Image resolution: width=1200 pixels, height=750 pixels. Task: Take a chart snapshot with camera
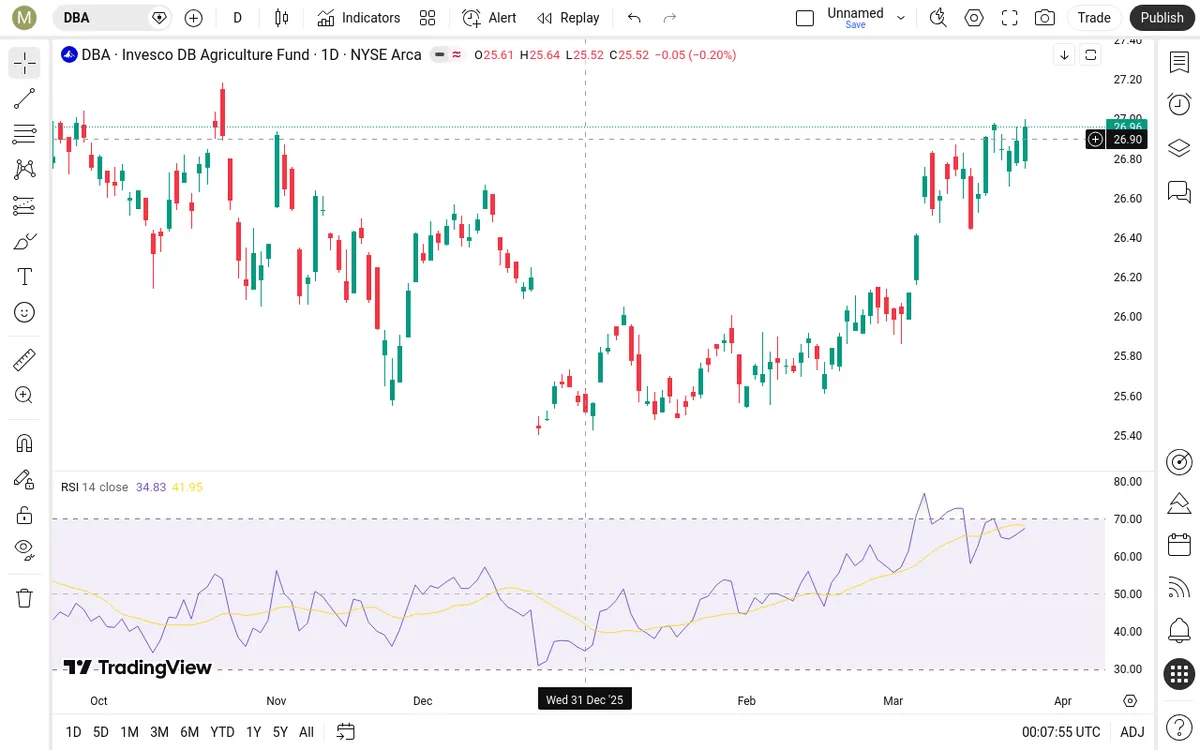point(1045,18)
